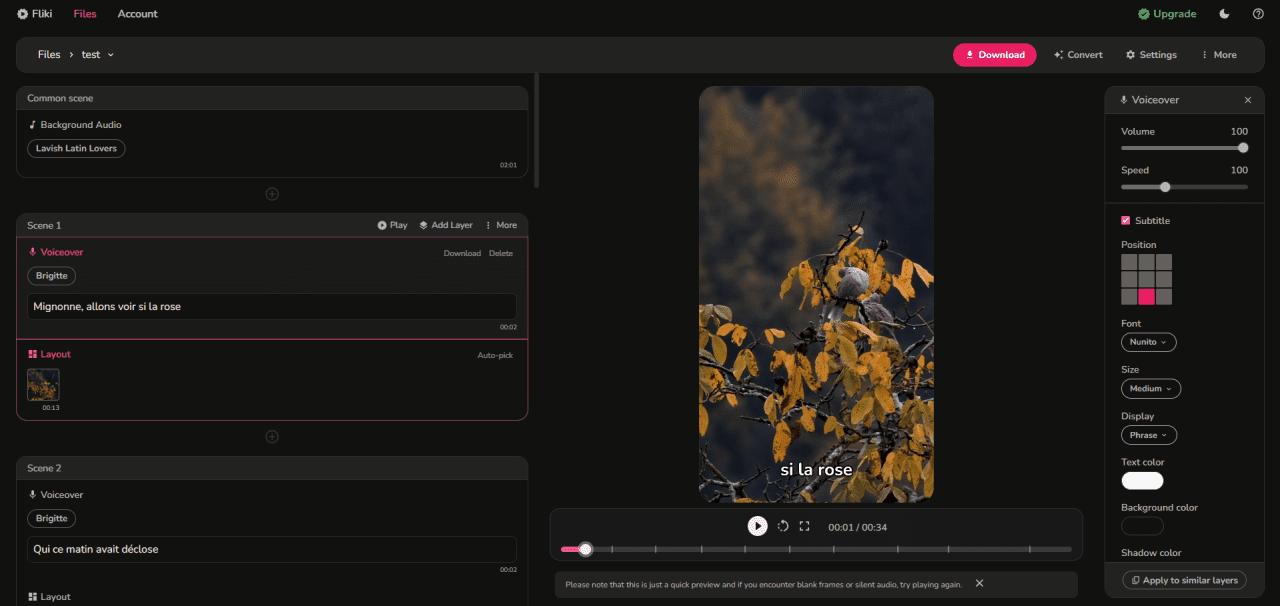
Task: Download Scene 1 voiceover
Action: [x=462, y=253]
